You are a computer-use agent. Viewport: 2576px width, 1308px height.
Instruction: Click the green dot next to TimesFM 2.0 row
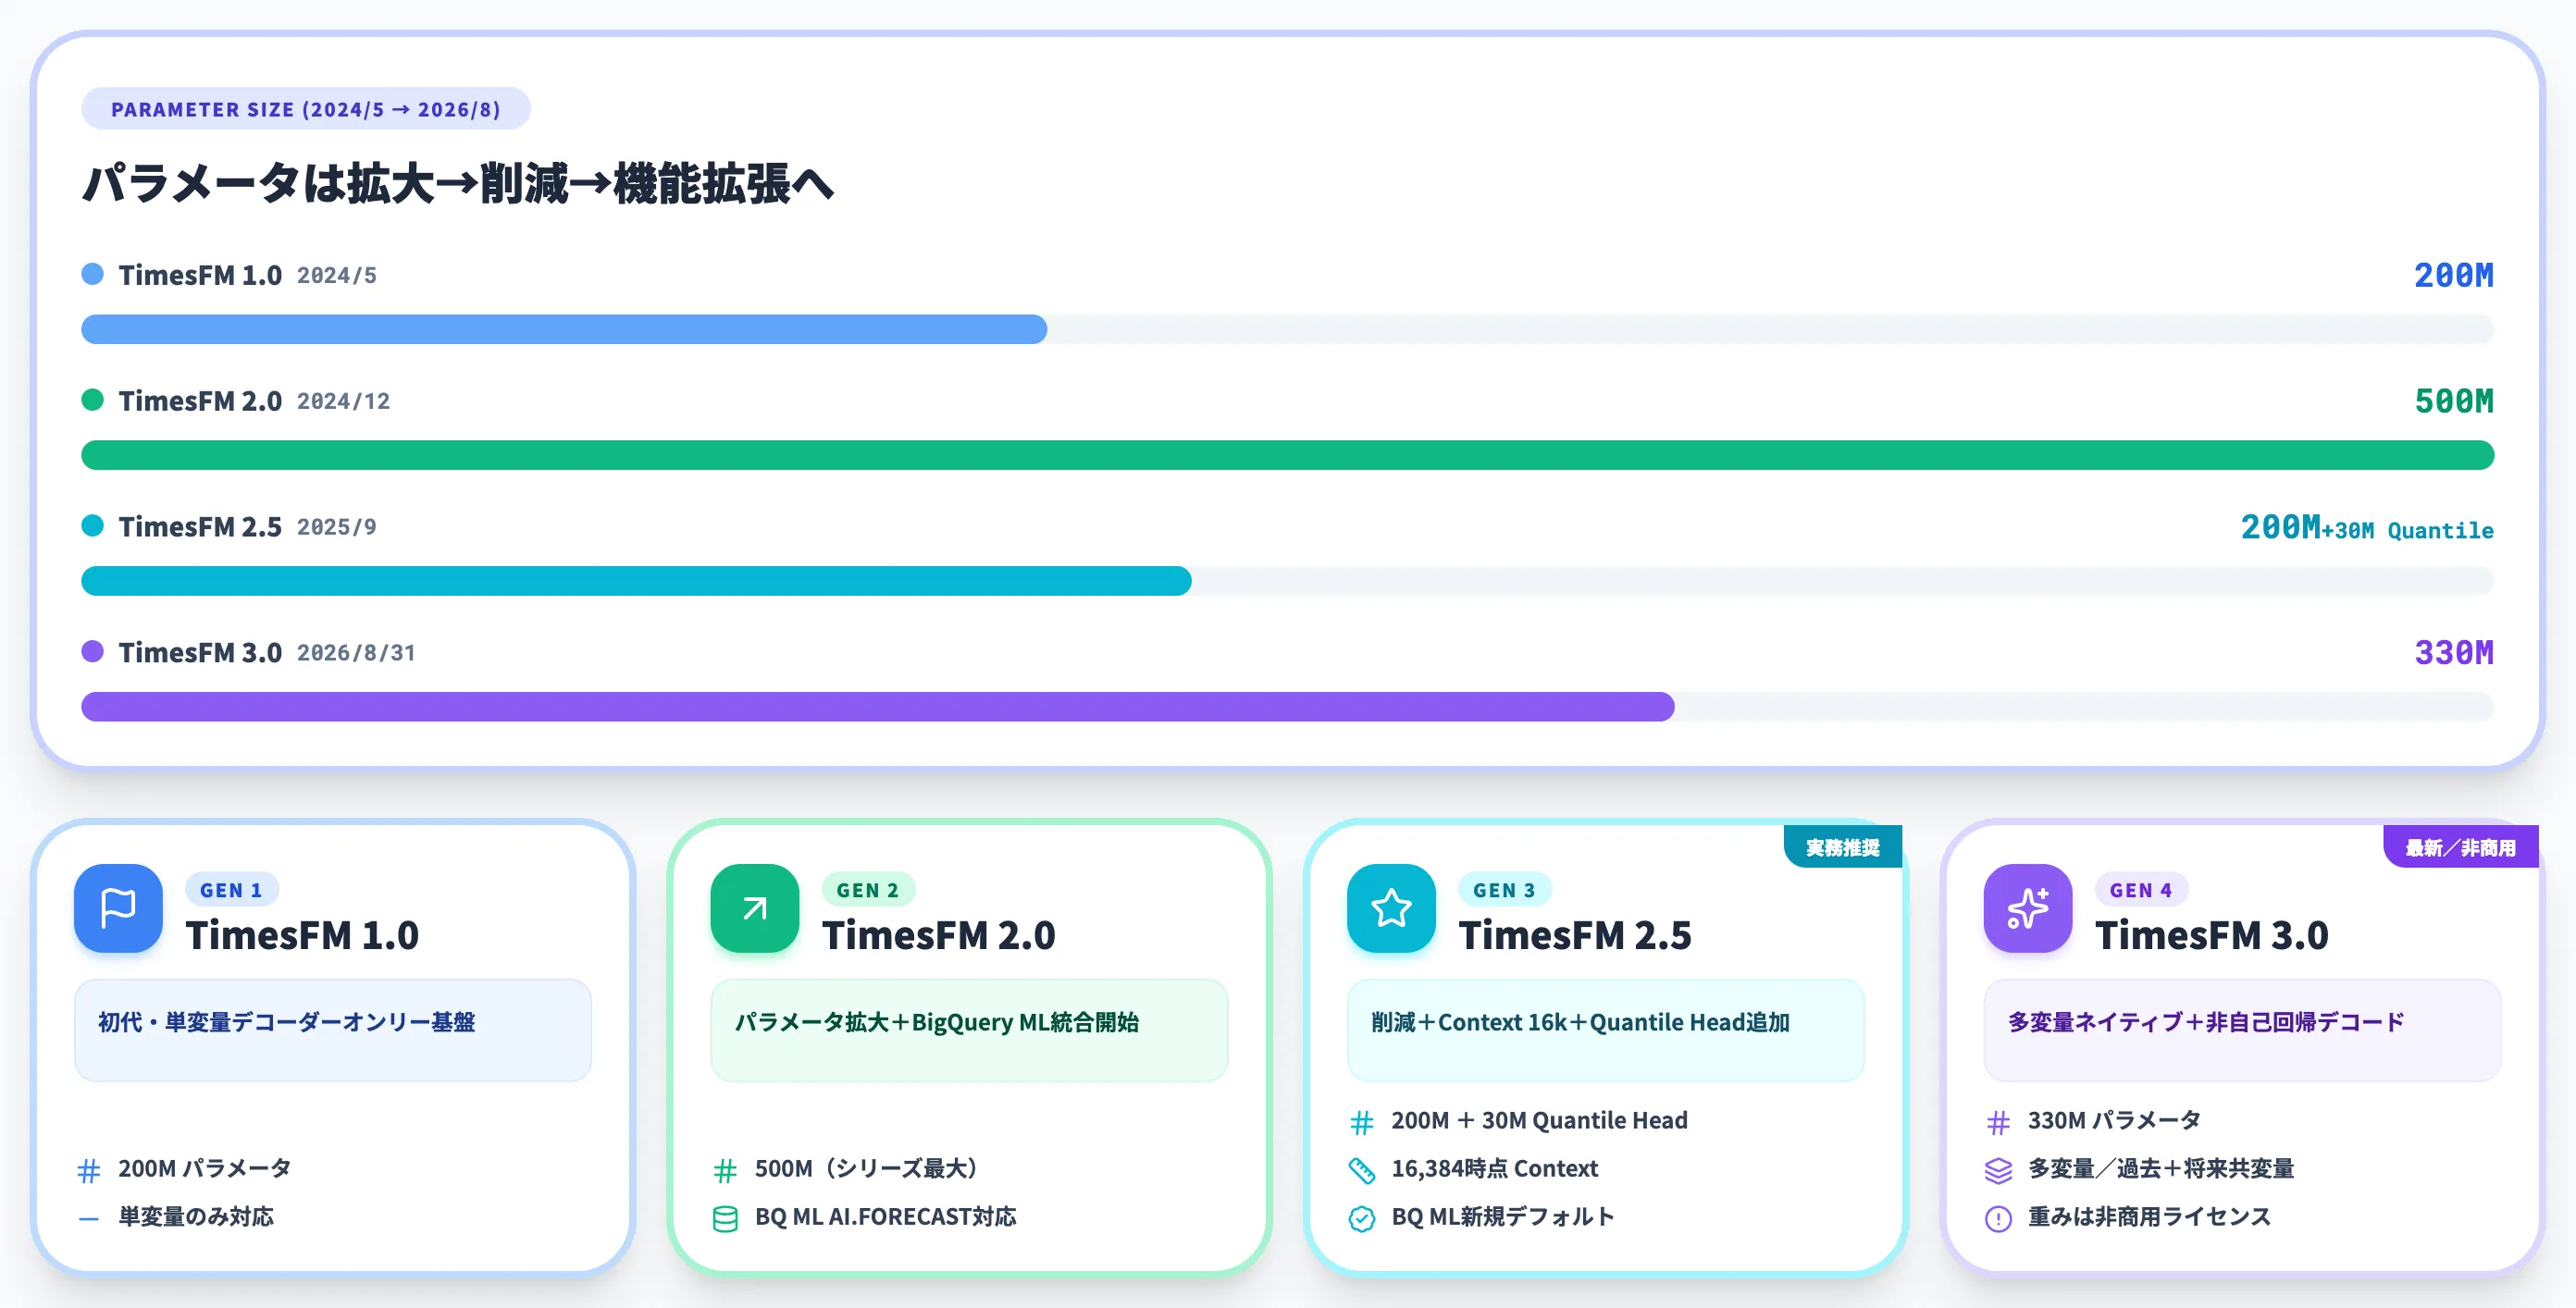tap(92, 400)
